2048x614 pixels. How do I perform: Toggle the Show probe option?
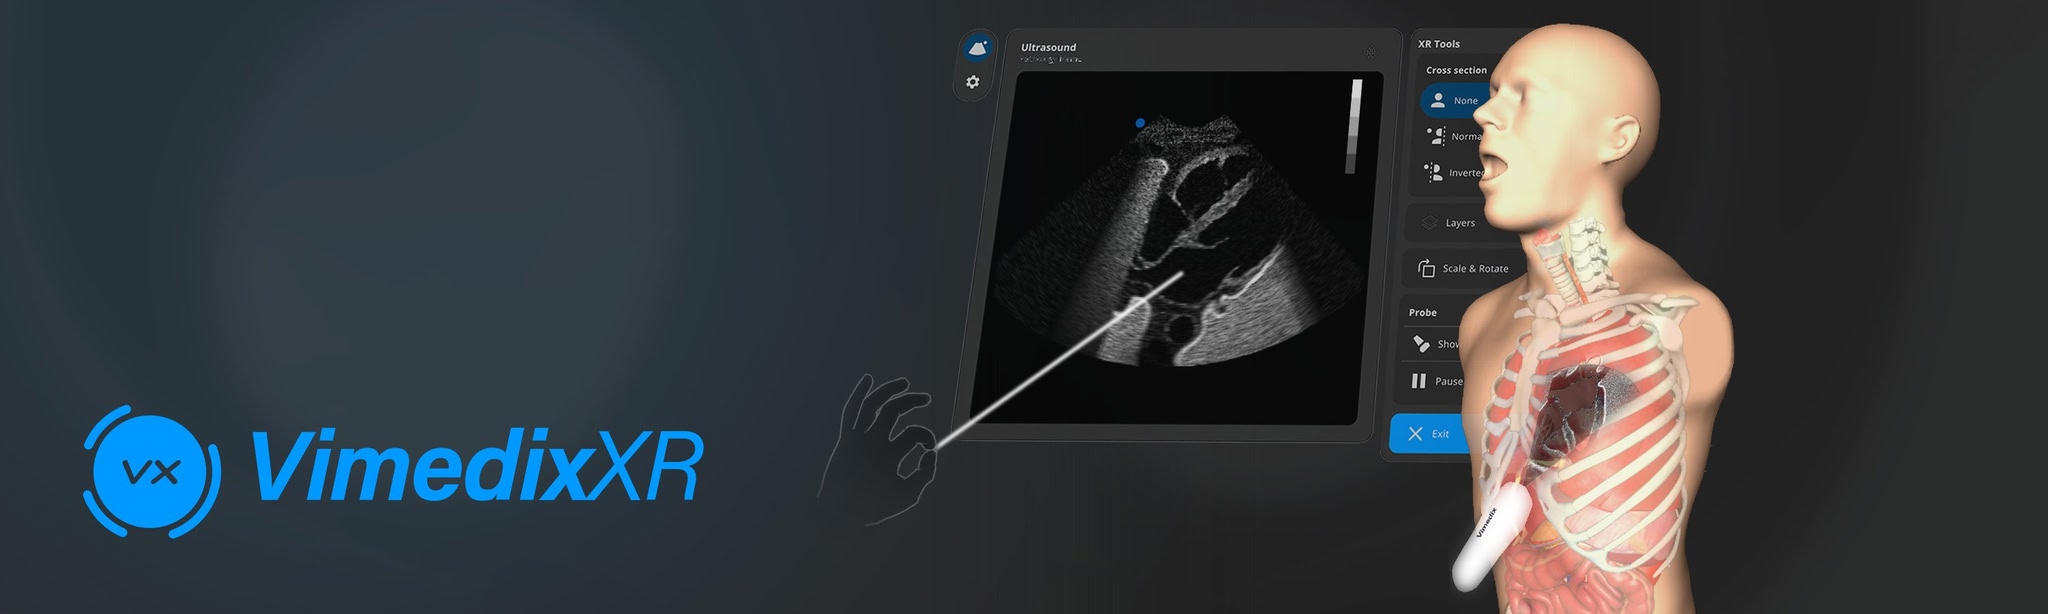1435,344
